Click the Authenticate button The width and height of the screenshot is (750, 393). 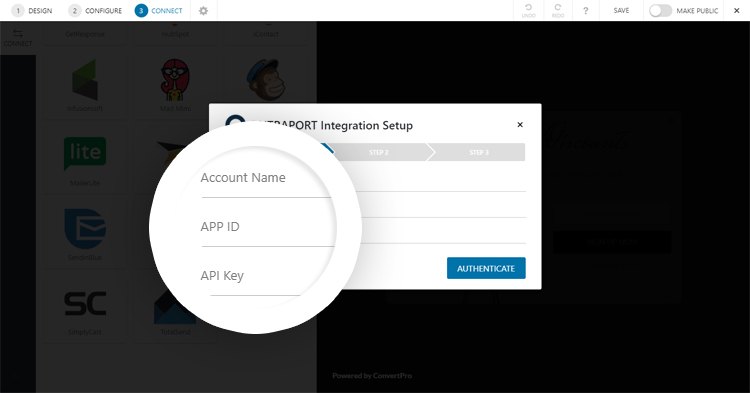pyautogui.click(x=486, y=268)
